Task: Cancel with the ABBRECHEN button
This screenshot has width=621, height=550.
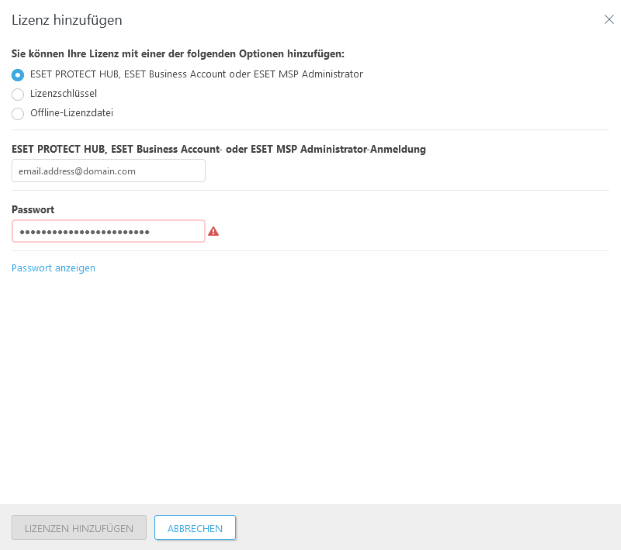Action: (195, 528)
